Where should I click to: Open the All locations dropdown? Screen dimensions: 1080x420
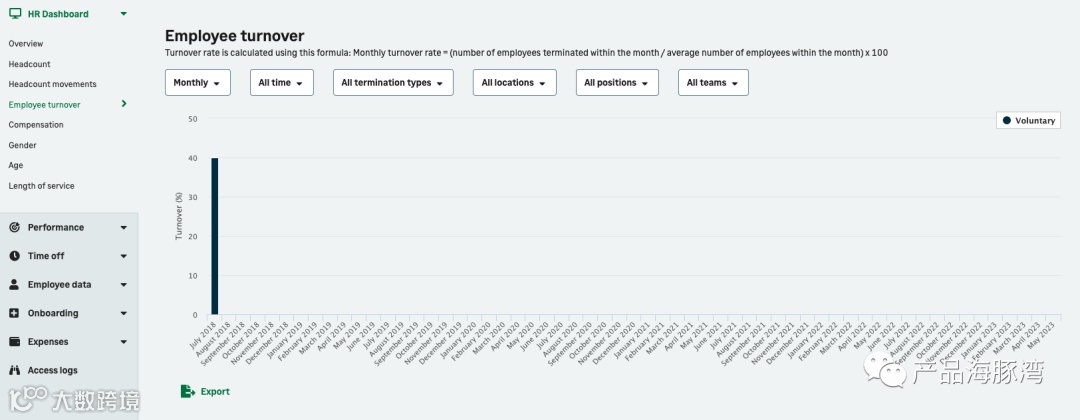coord(514,83)
